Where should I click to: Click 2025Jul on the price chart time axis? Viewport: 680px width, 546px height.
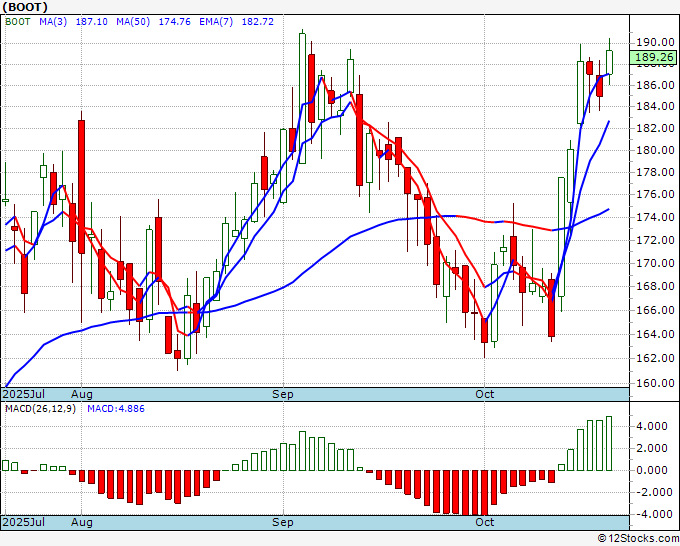pos(23,394)
